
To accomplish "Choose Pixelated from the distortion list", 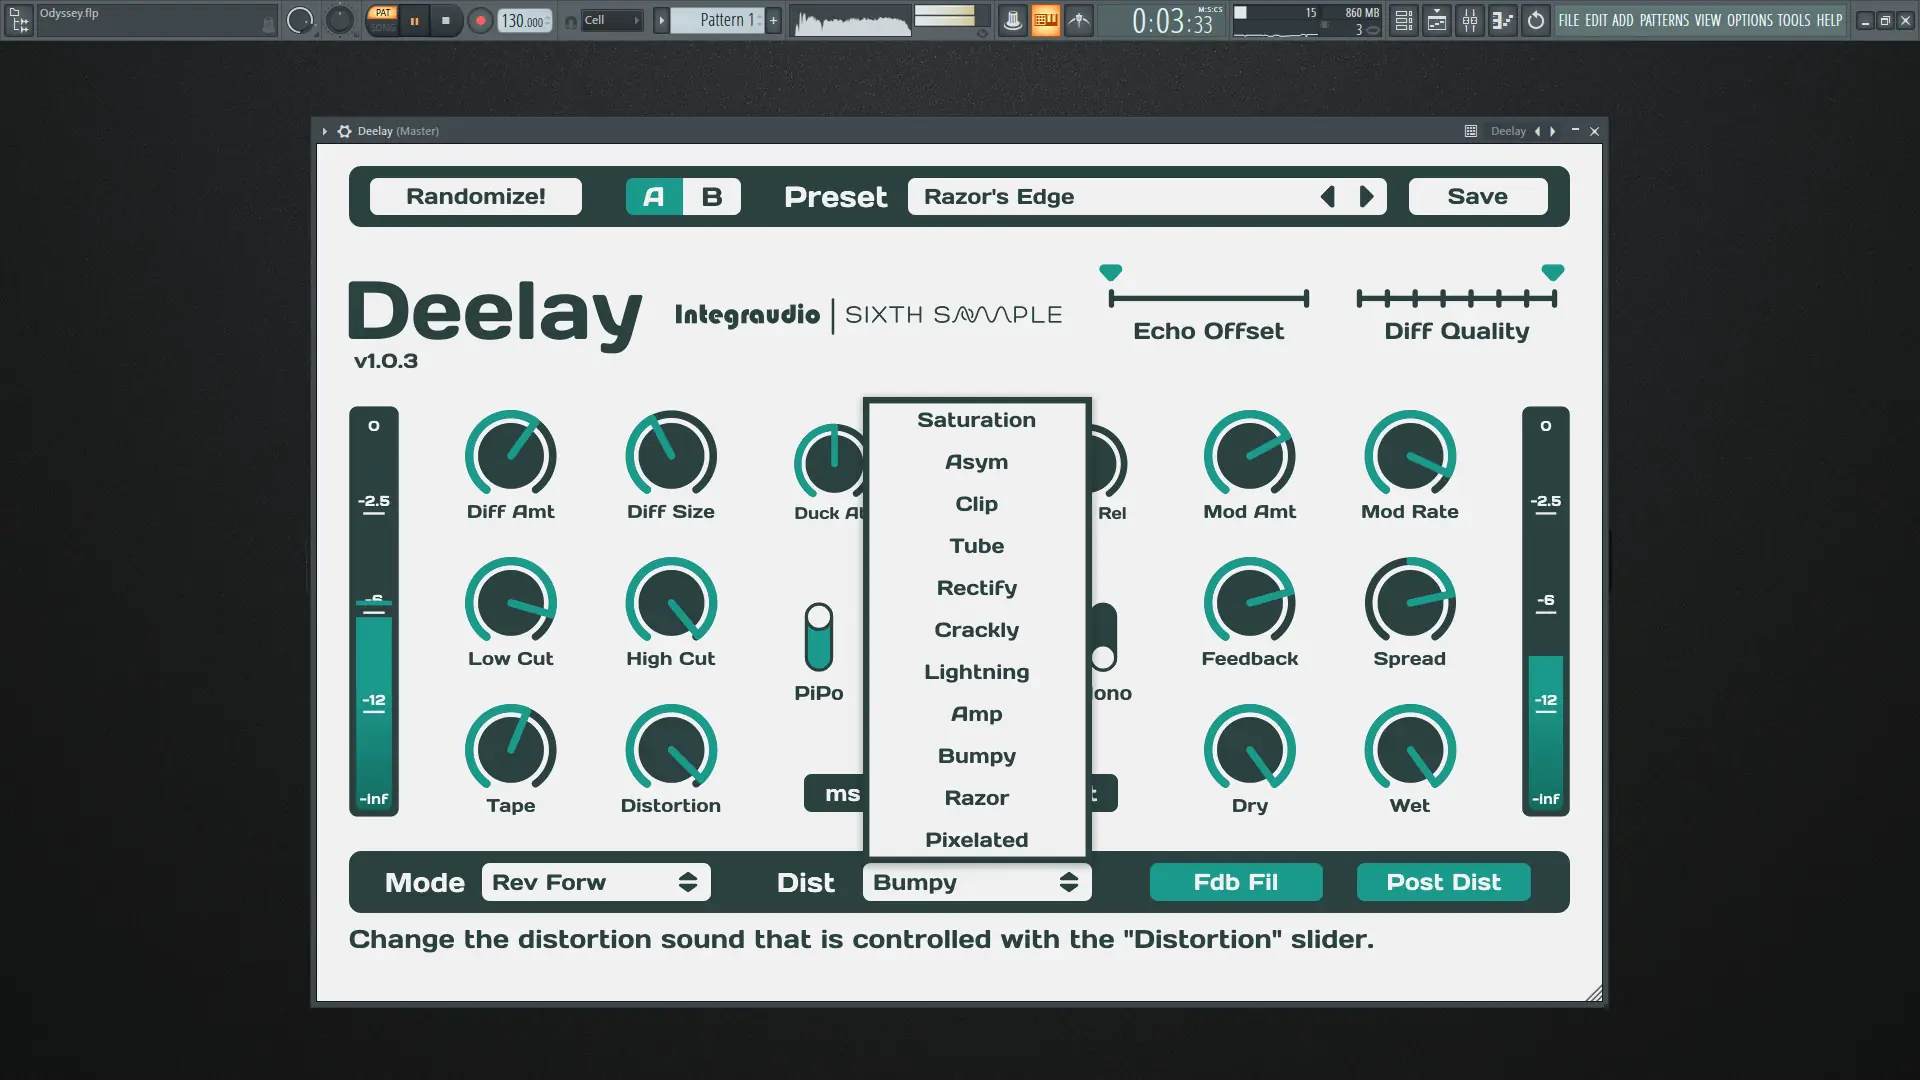I will coord(976,840).
